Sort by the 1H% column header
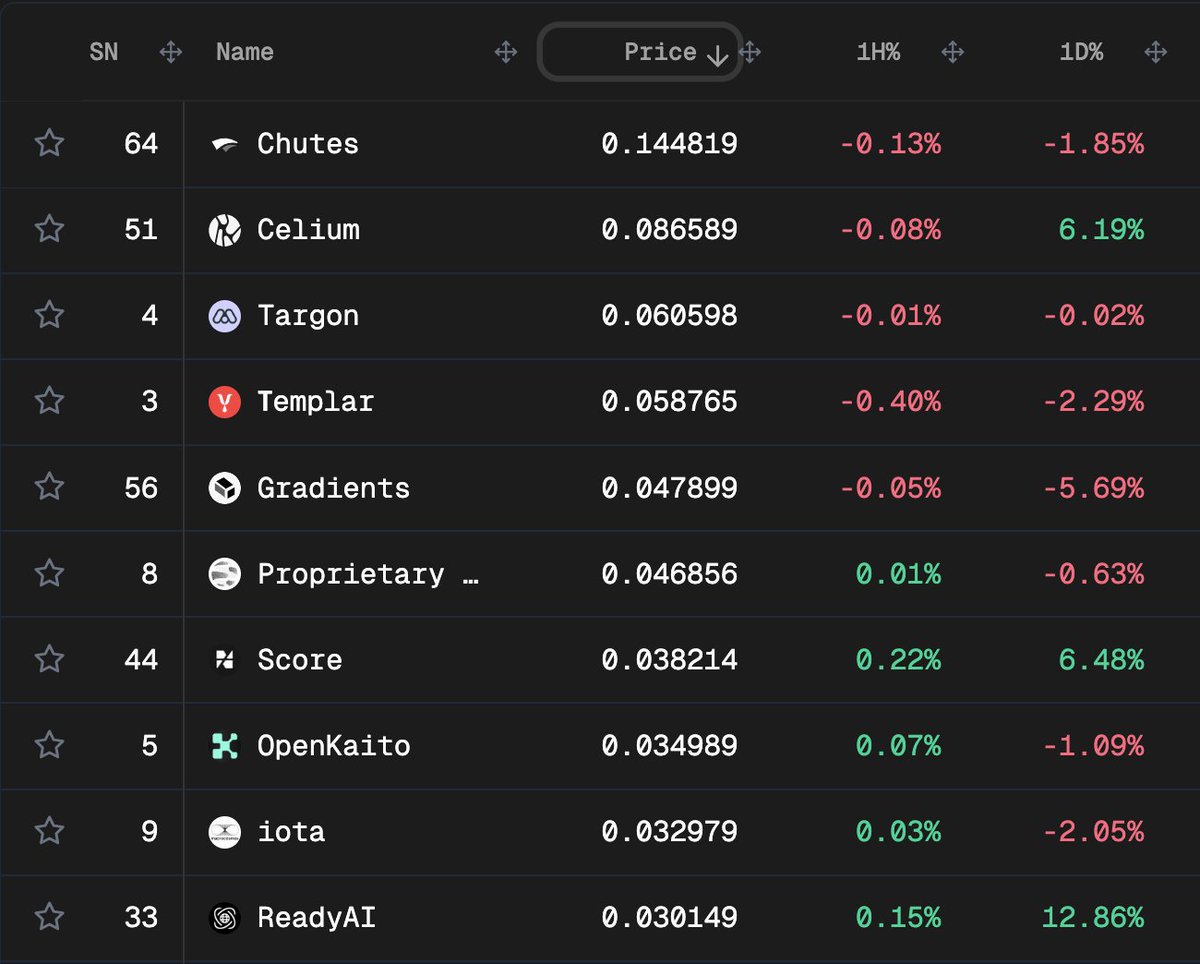 [x=878, y=52]
